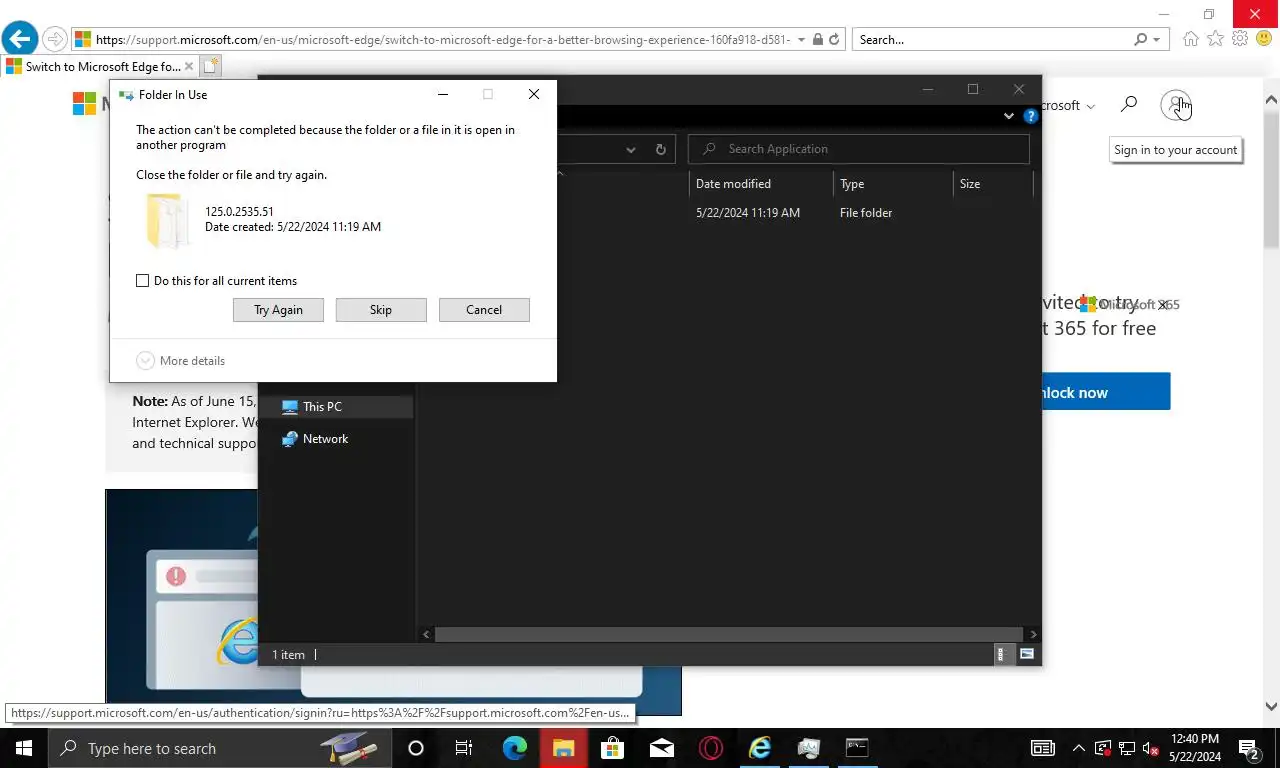Refresh the File Explorer folder view
This screenshot has height=768, width=1280.
(660, 149)
